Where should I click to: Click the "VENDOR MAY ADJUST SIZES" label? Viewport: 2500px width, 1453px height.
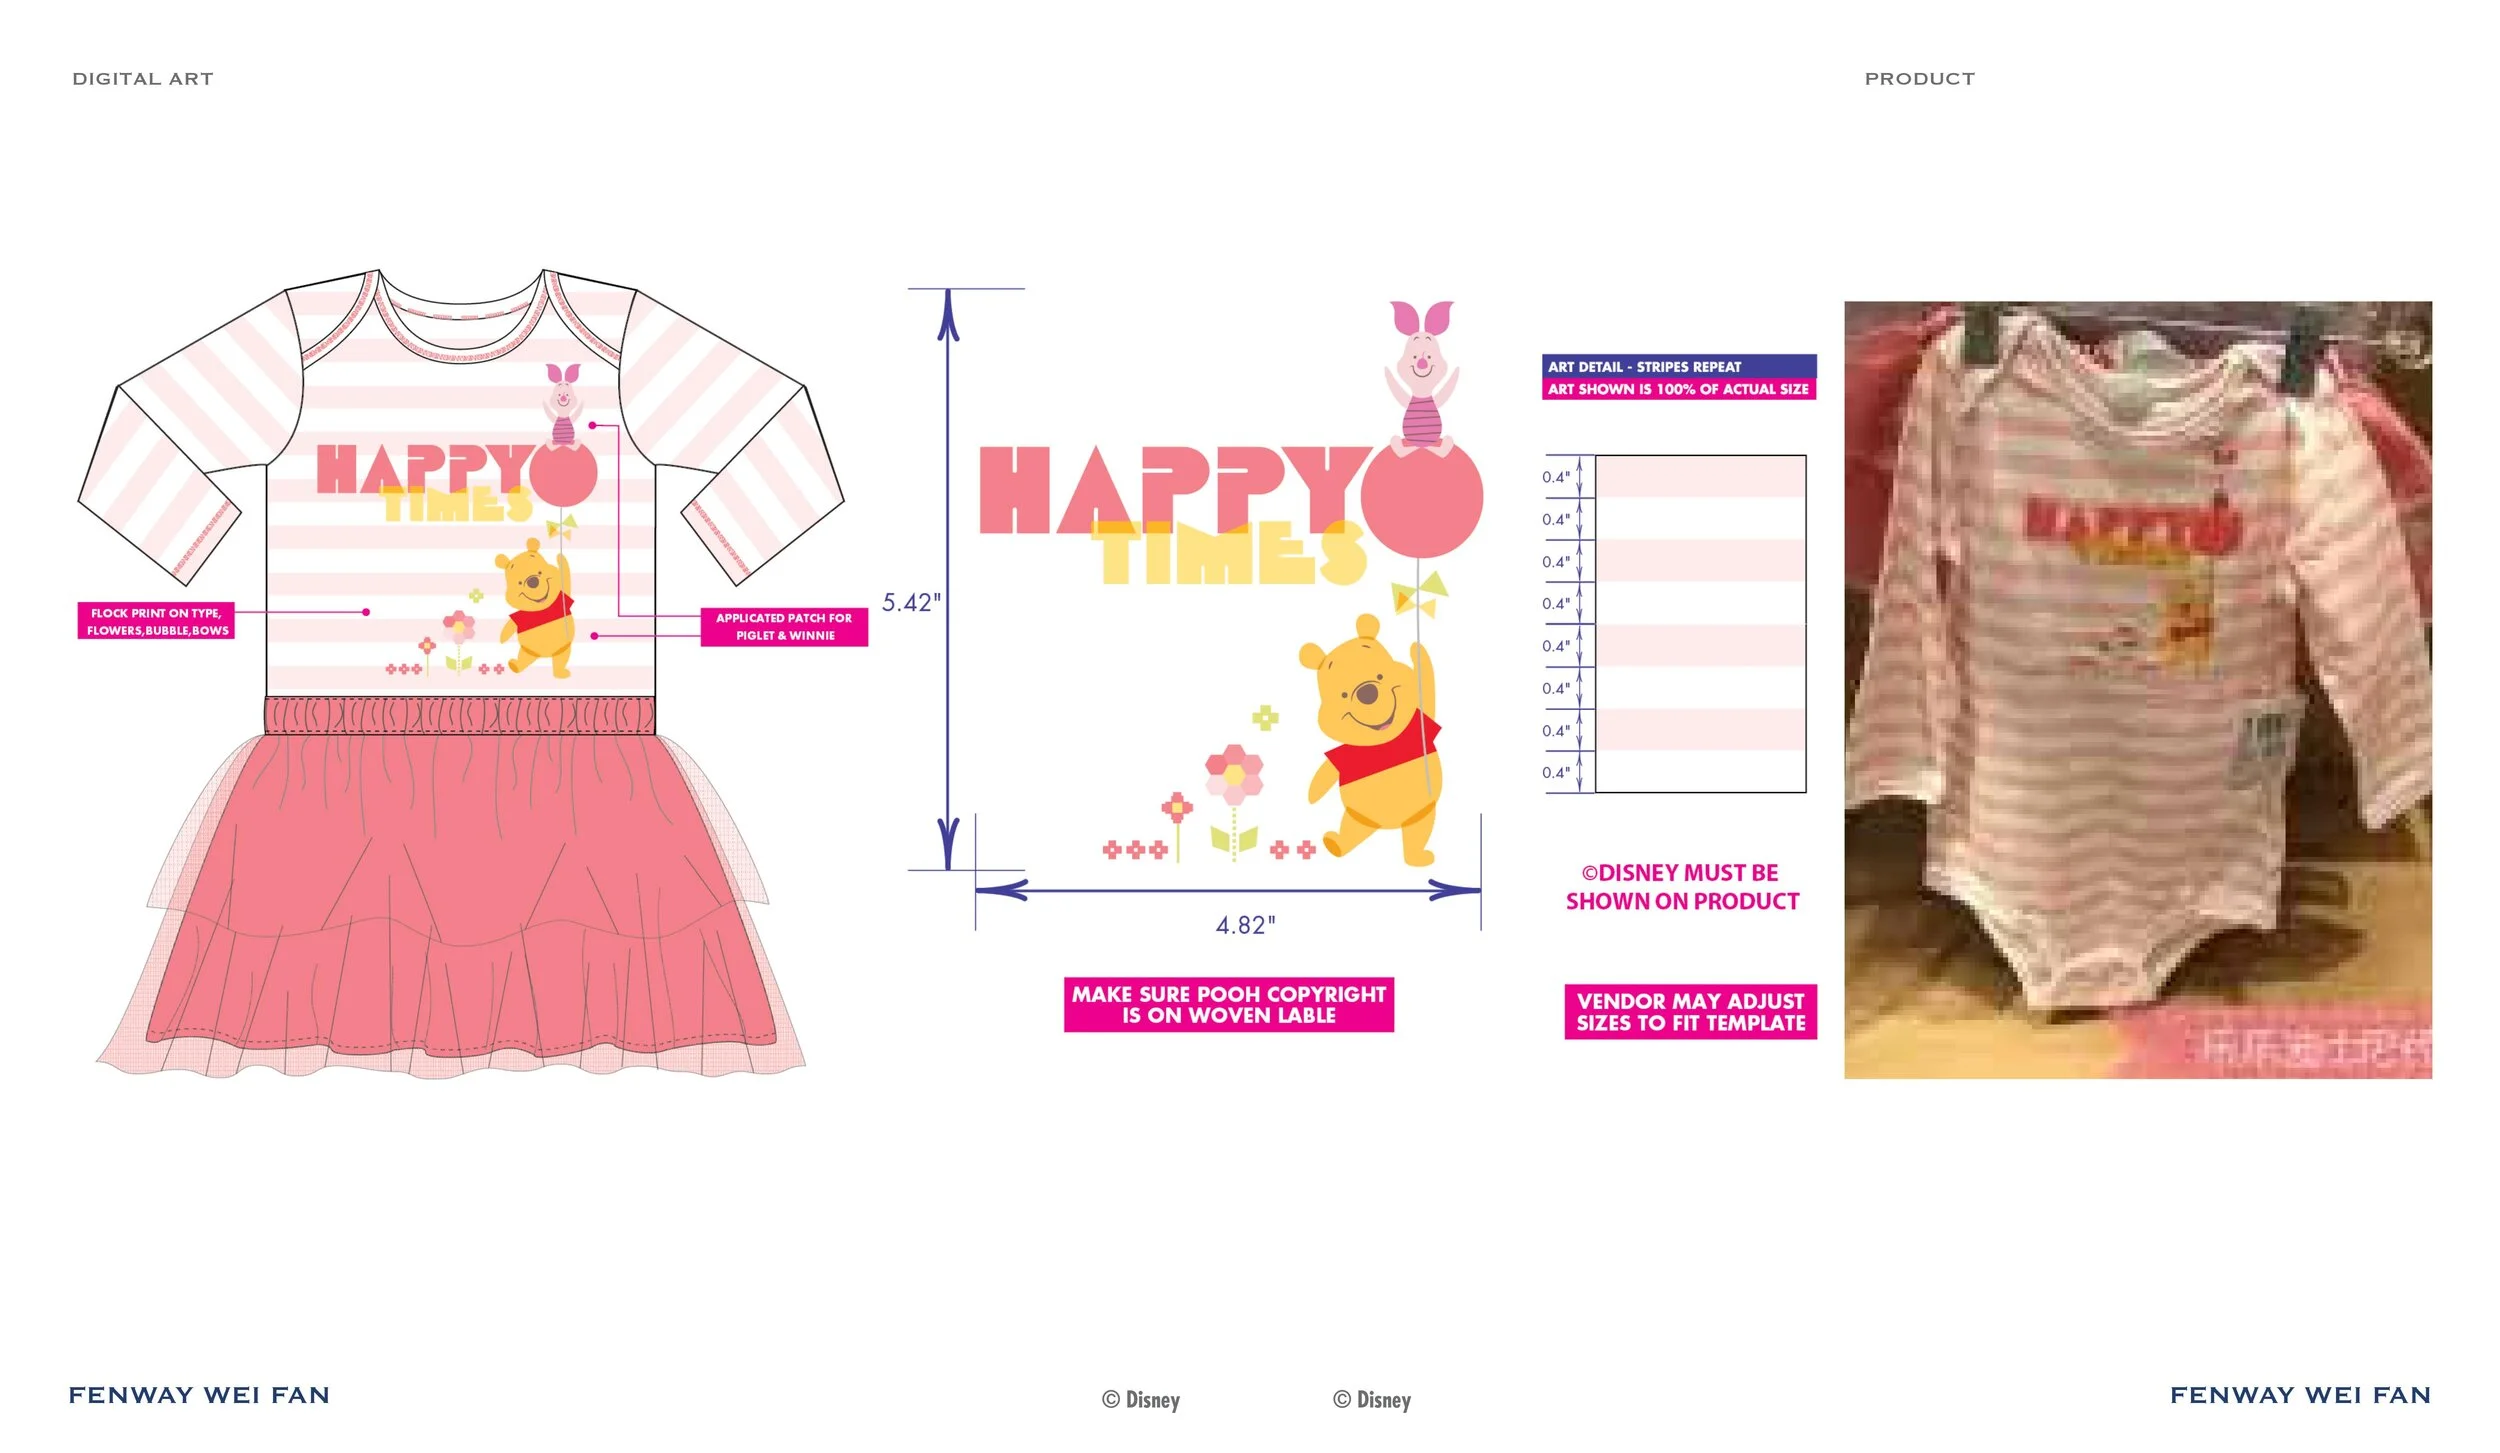[1691, 1012]
